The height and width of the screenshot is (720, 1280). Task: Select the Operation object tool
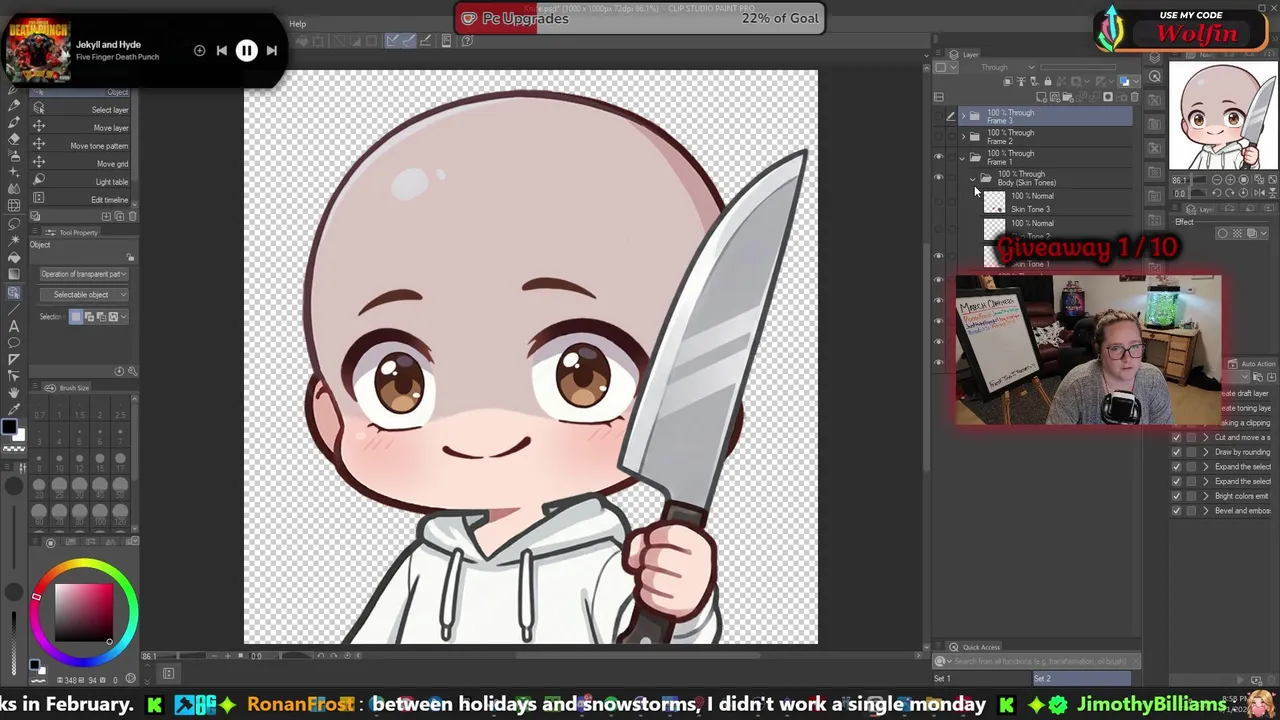click(14, 292)
